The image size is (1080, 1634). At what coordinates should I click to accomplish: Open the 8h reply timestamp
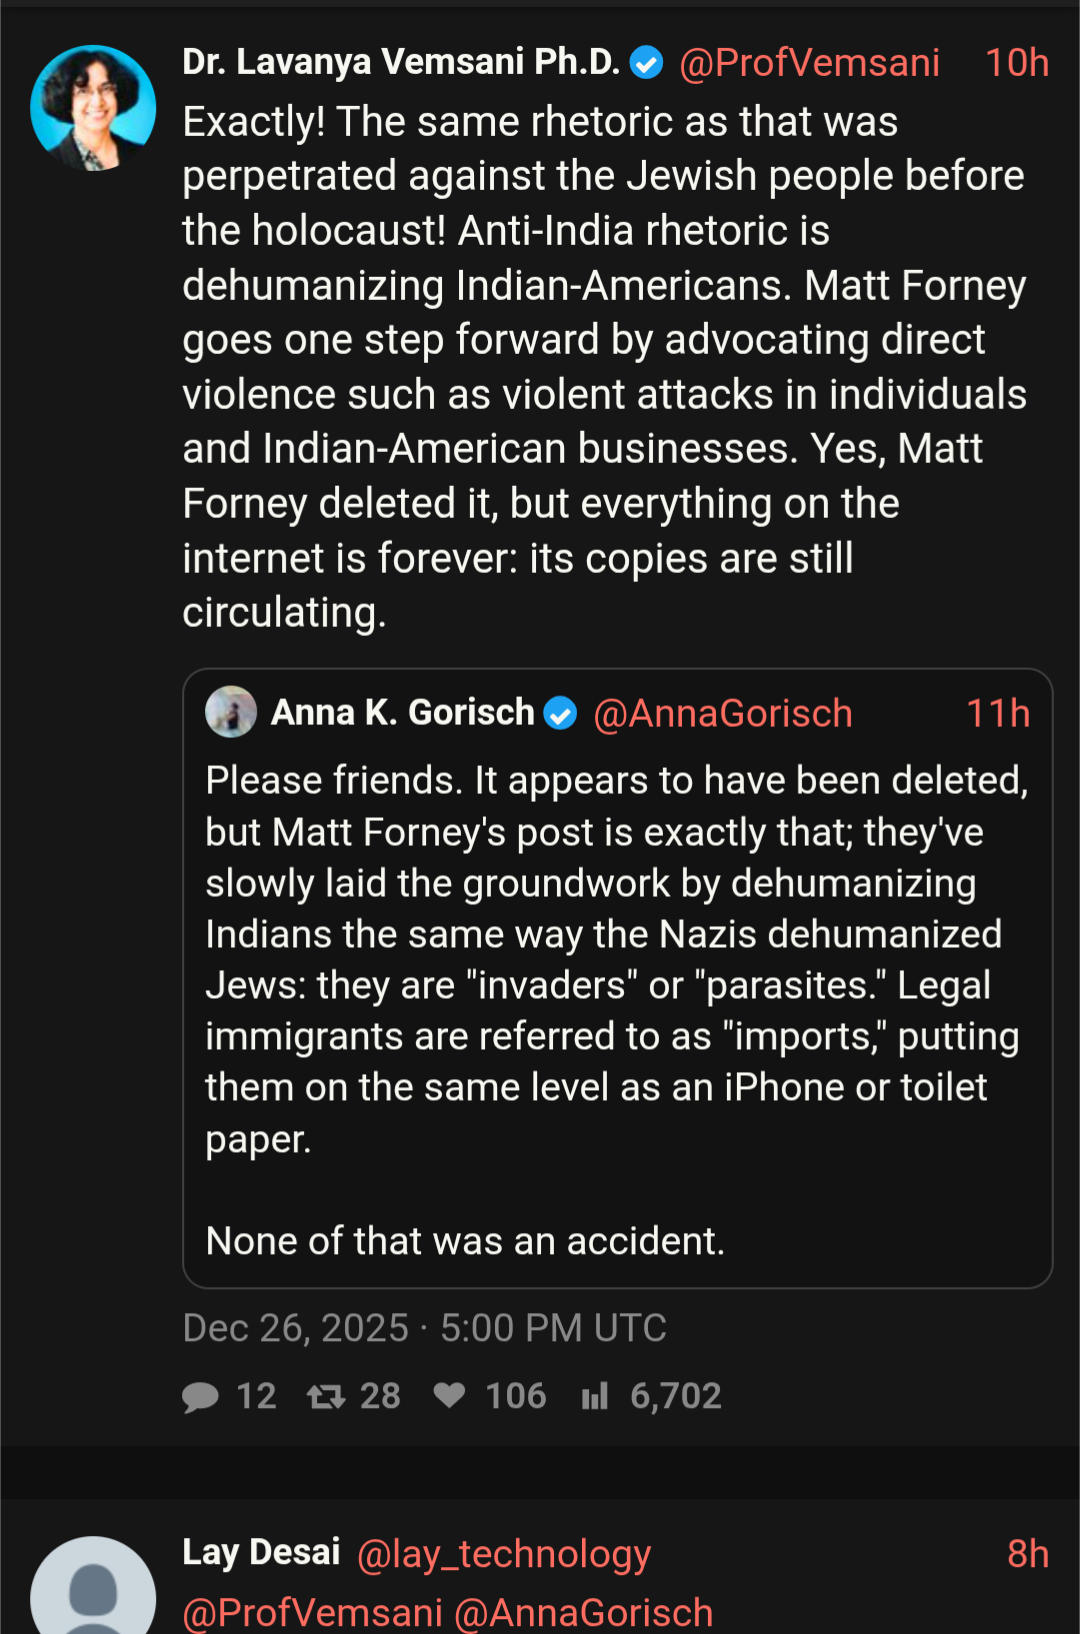click(x=1027, y=1554)
